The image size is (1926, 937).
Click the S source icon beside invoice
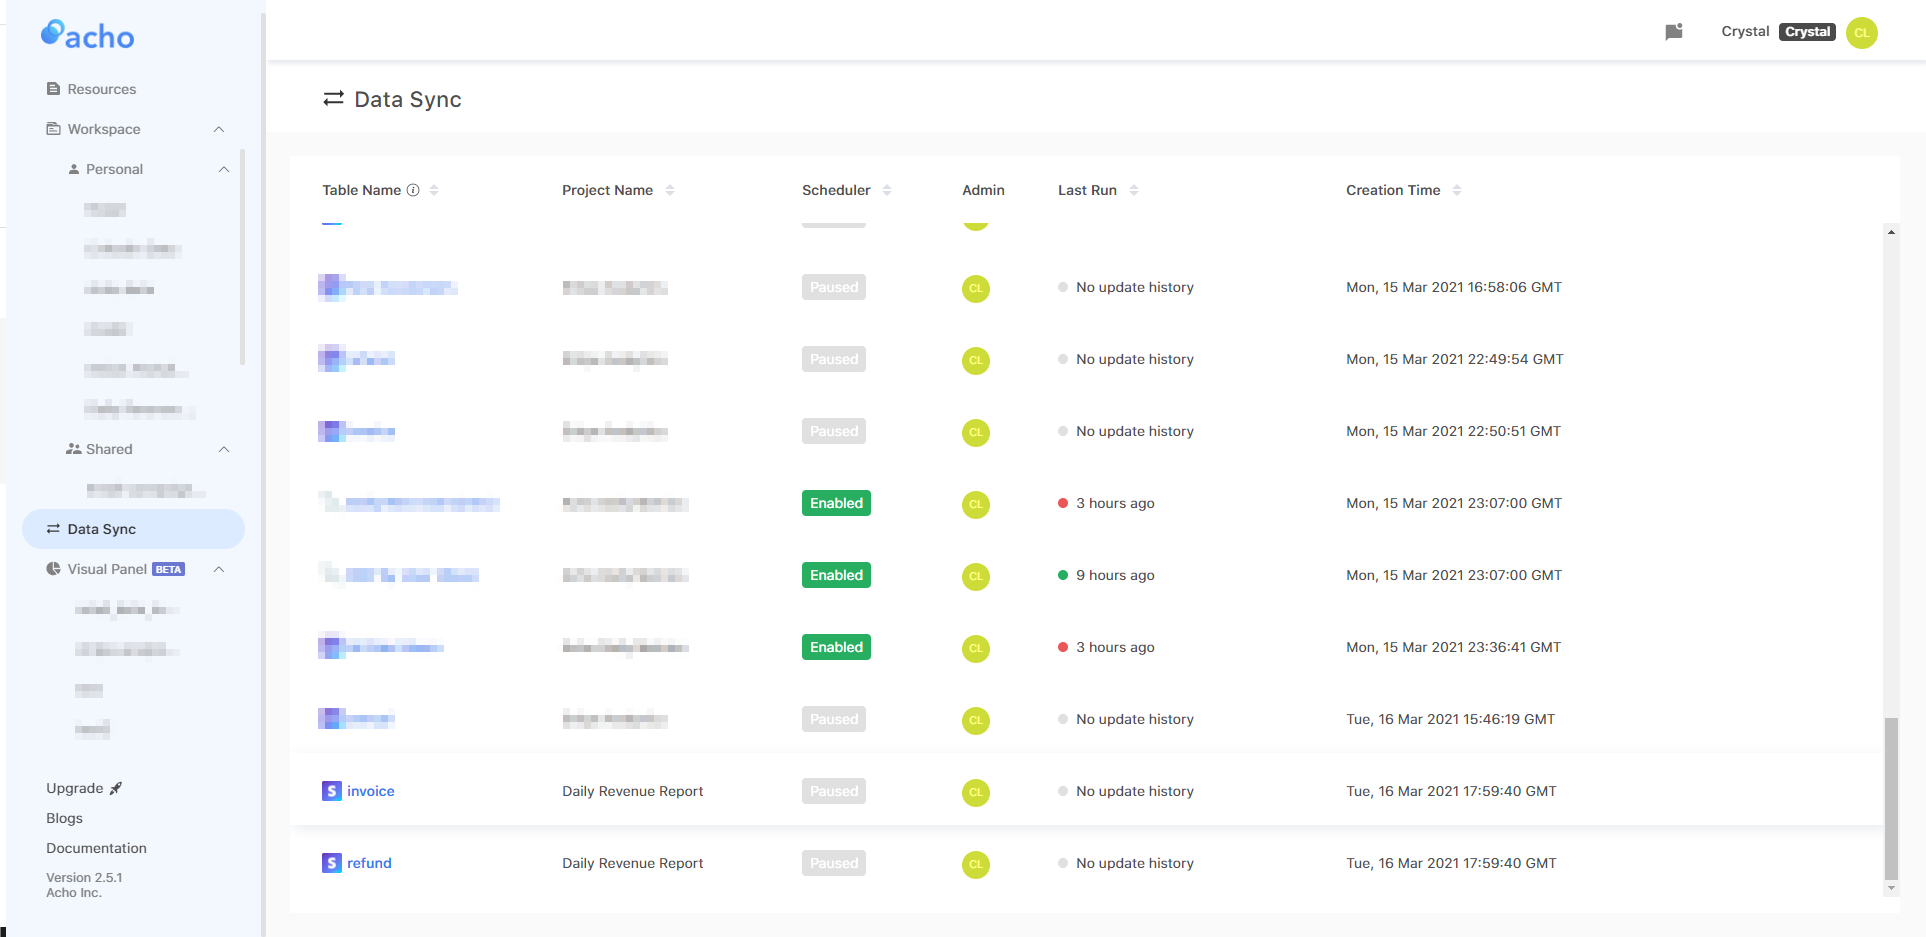332,791
